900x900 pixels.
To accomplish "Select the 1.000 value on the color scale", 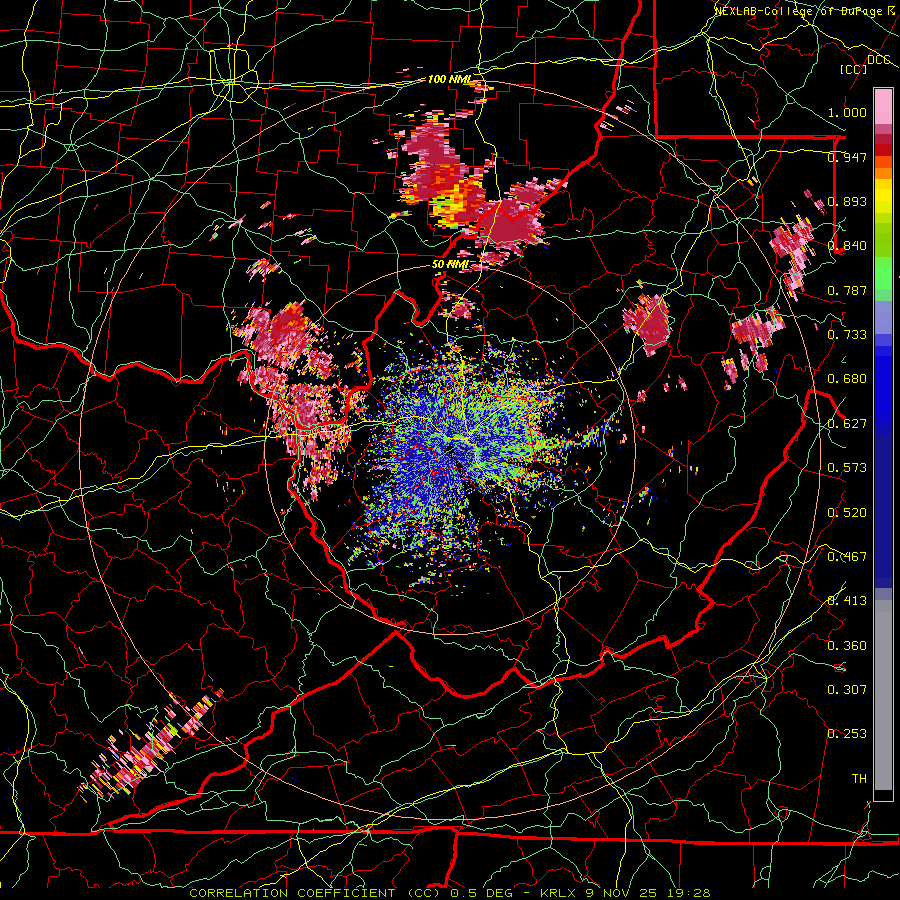I will [847, 112].
